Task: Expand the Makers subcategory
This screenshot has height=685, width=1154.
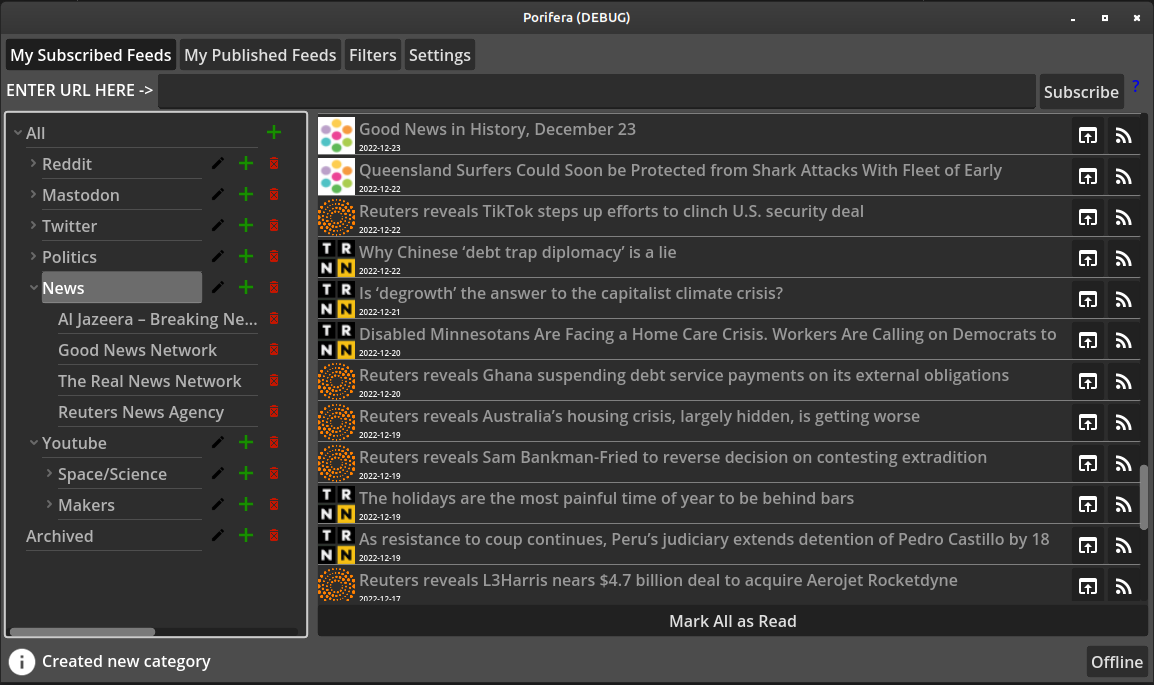Action: pyautogui.click(x=49, y=504)
